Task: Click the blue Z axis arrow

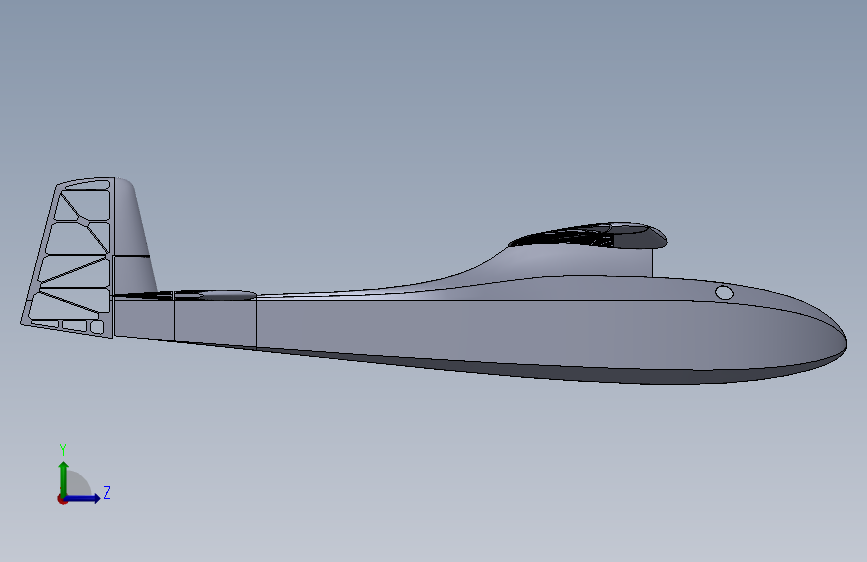Action: [83, 498]
